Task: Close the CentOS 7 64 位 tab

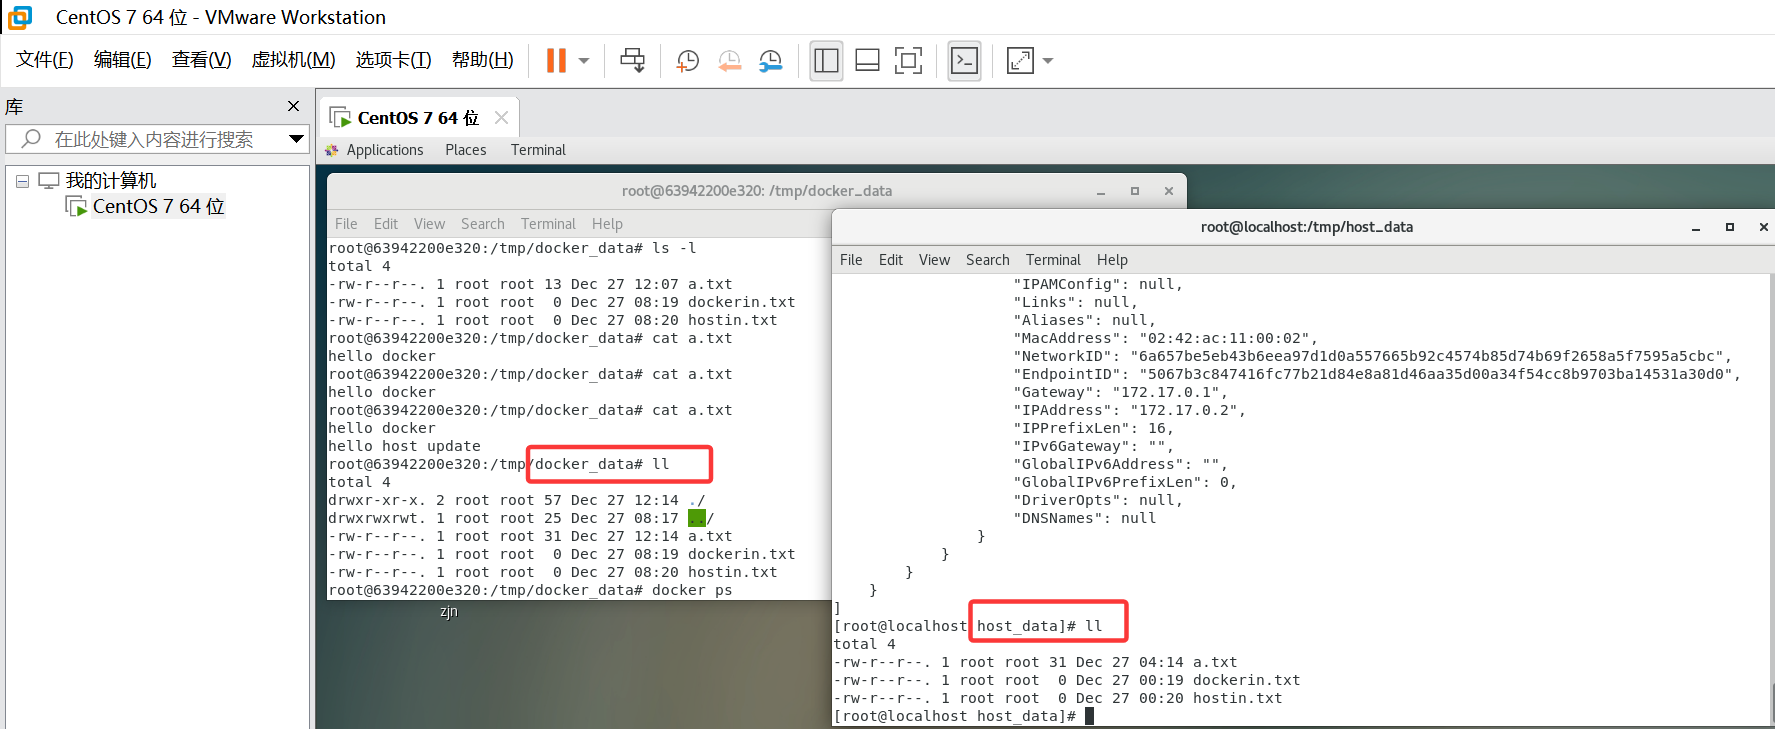Action: pyautogui.click(x=501, y=118)
